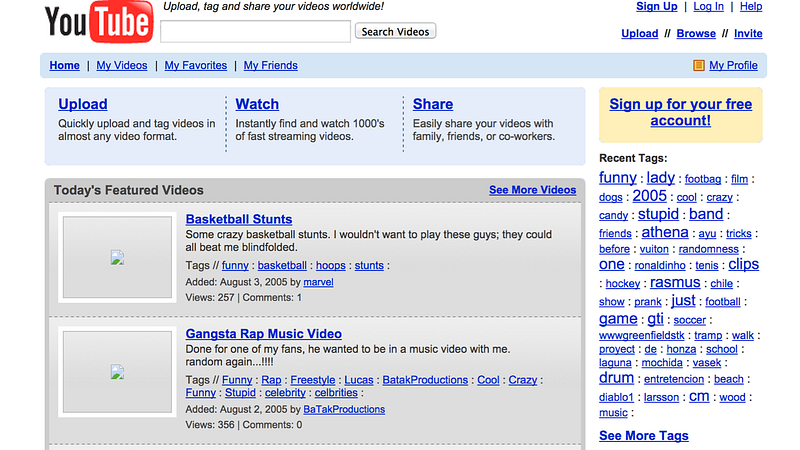Open the Basketball Stunts video thumbnail

point(117,257)
